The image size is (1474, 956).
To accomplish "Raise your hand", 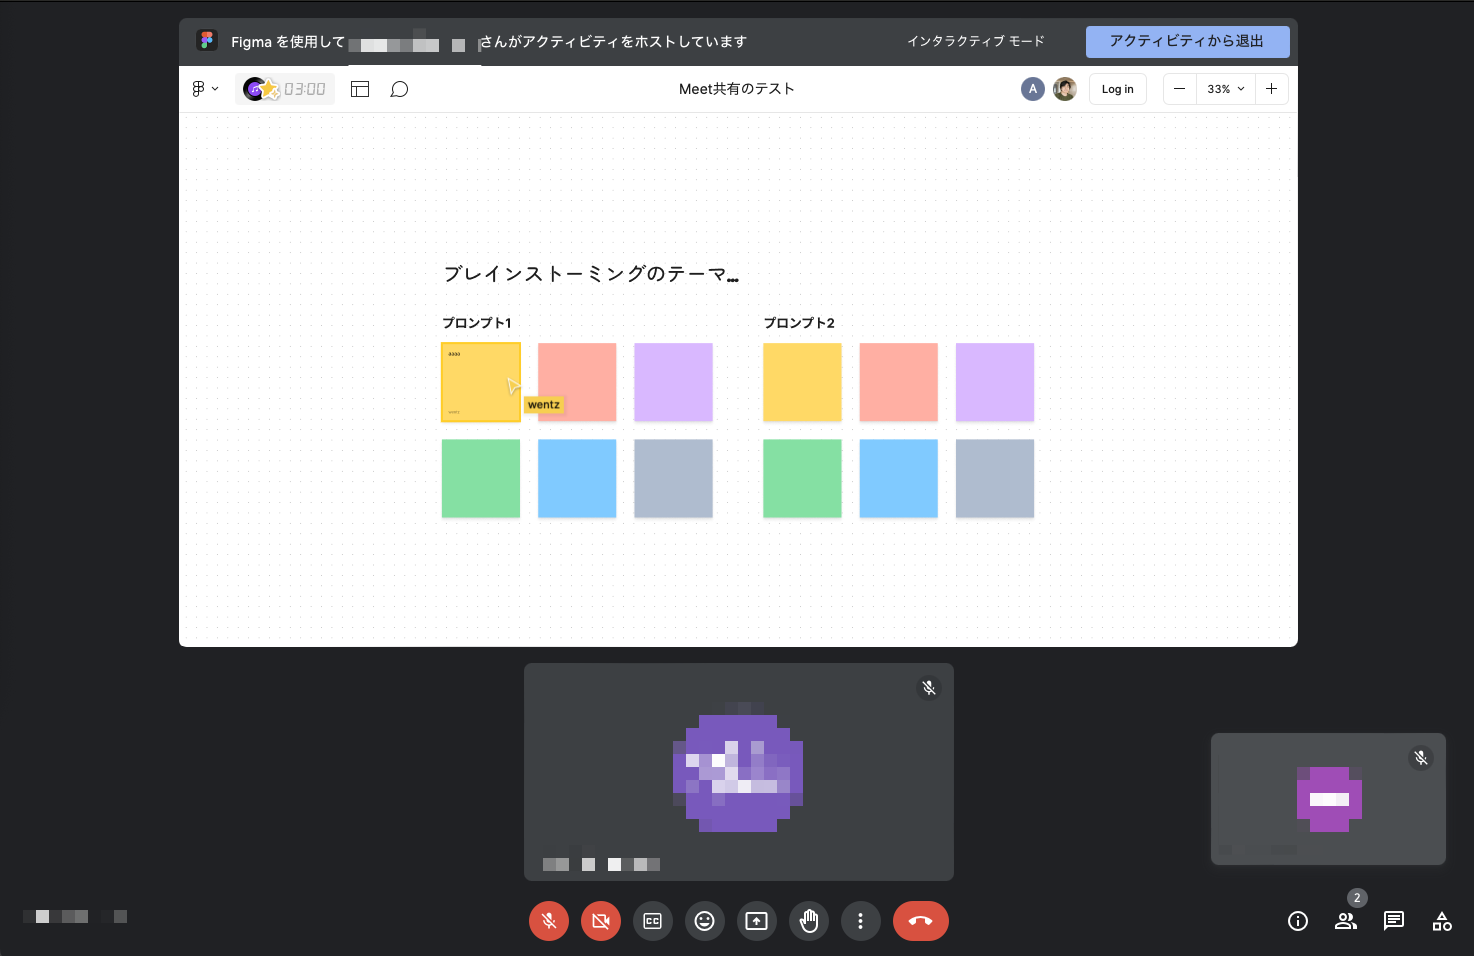I will (x=809, y=921).
